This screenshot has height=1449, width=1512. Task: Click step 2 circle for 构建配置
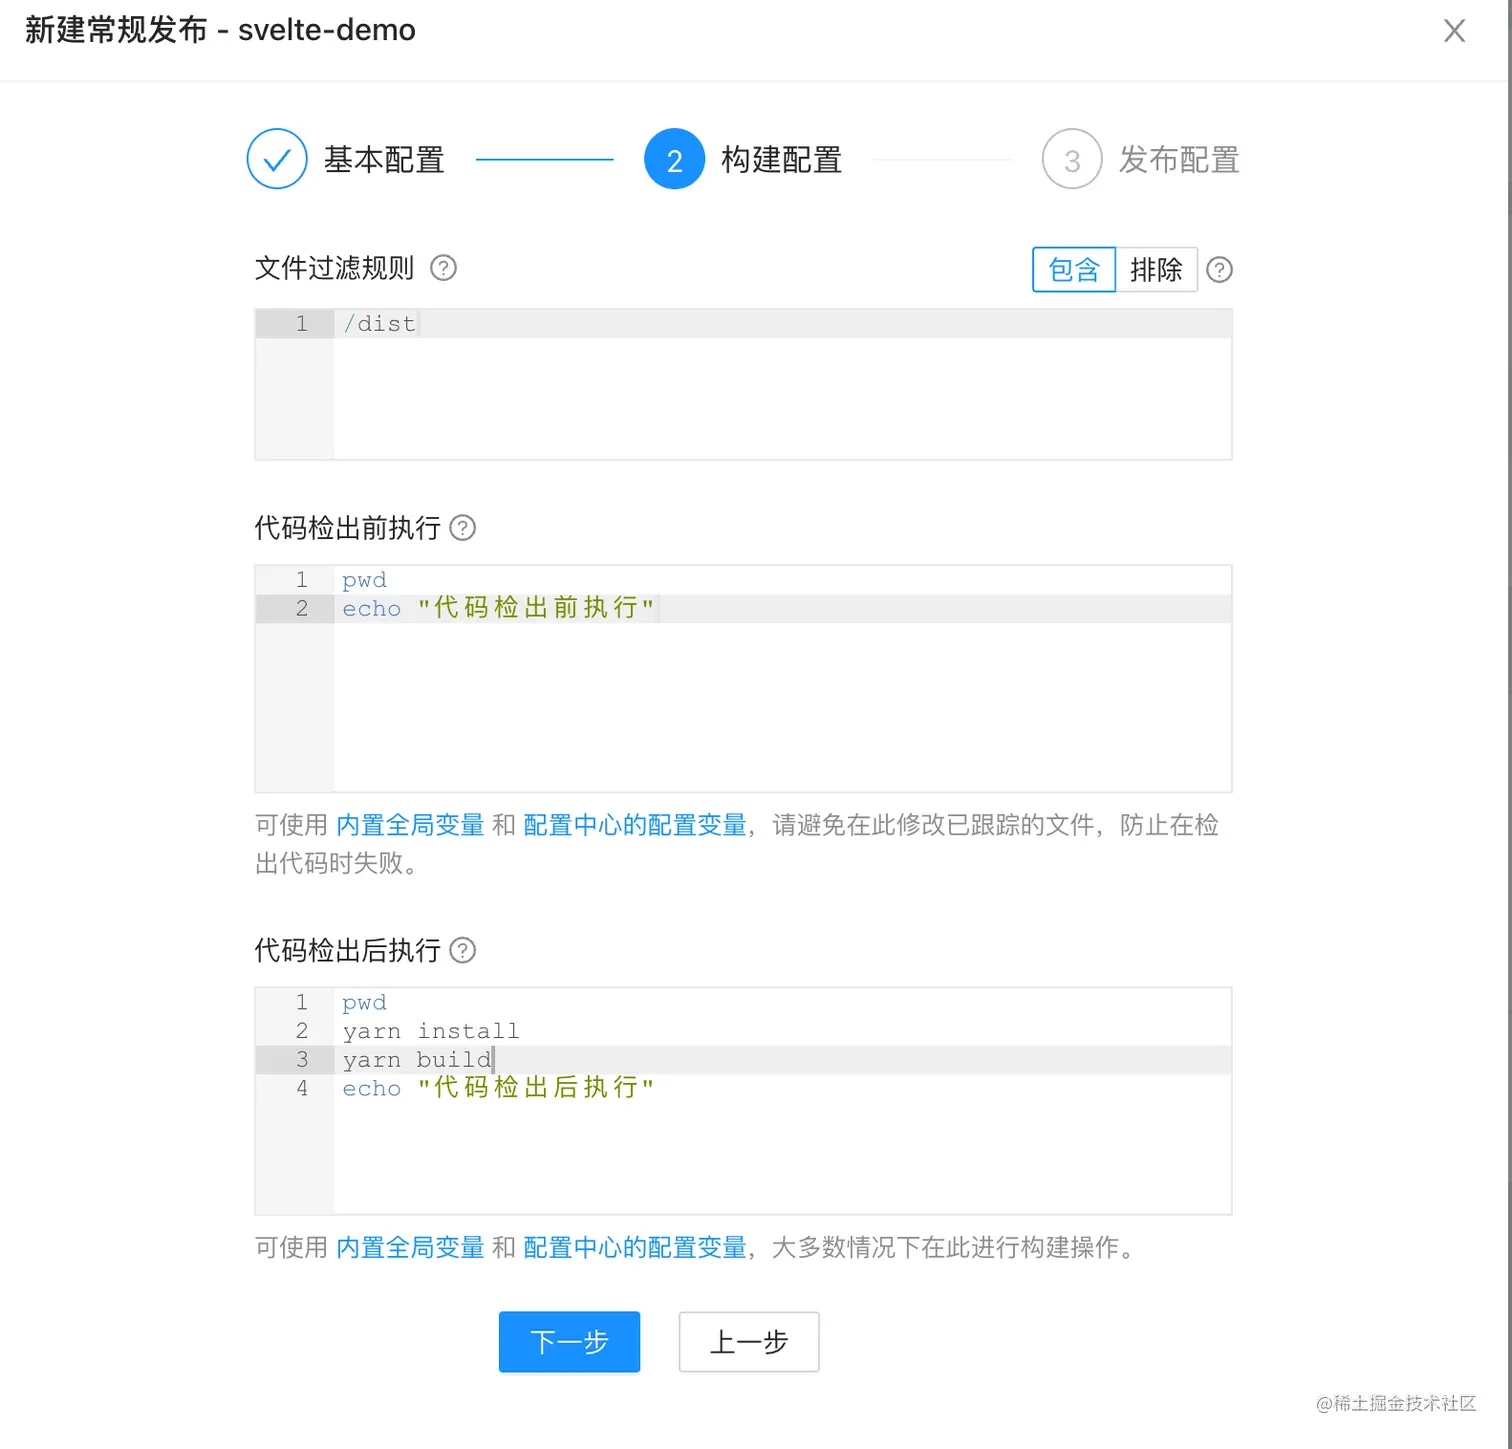coord(675,159)
